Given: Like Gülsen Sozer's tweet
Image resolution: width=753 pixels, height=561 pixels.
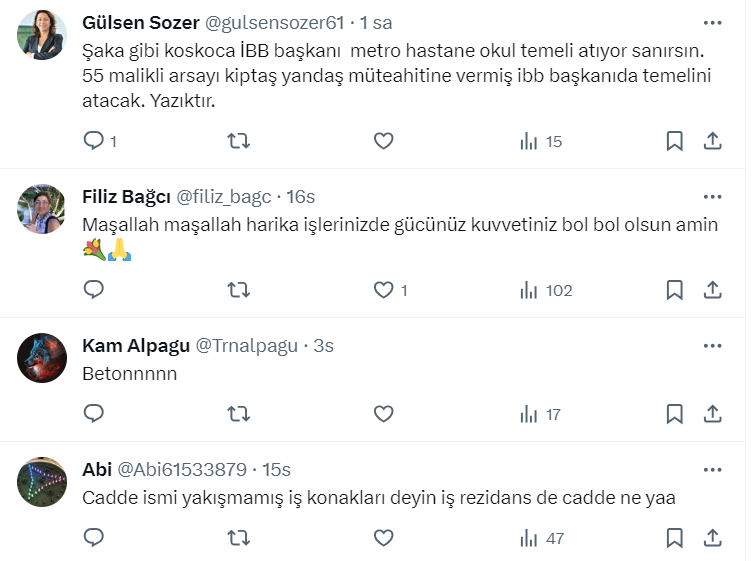Looking at the screenshot, I should pos(383,141).
